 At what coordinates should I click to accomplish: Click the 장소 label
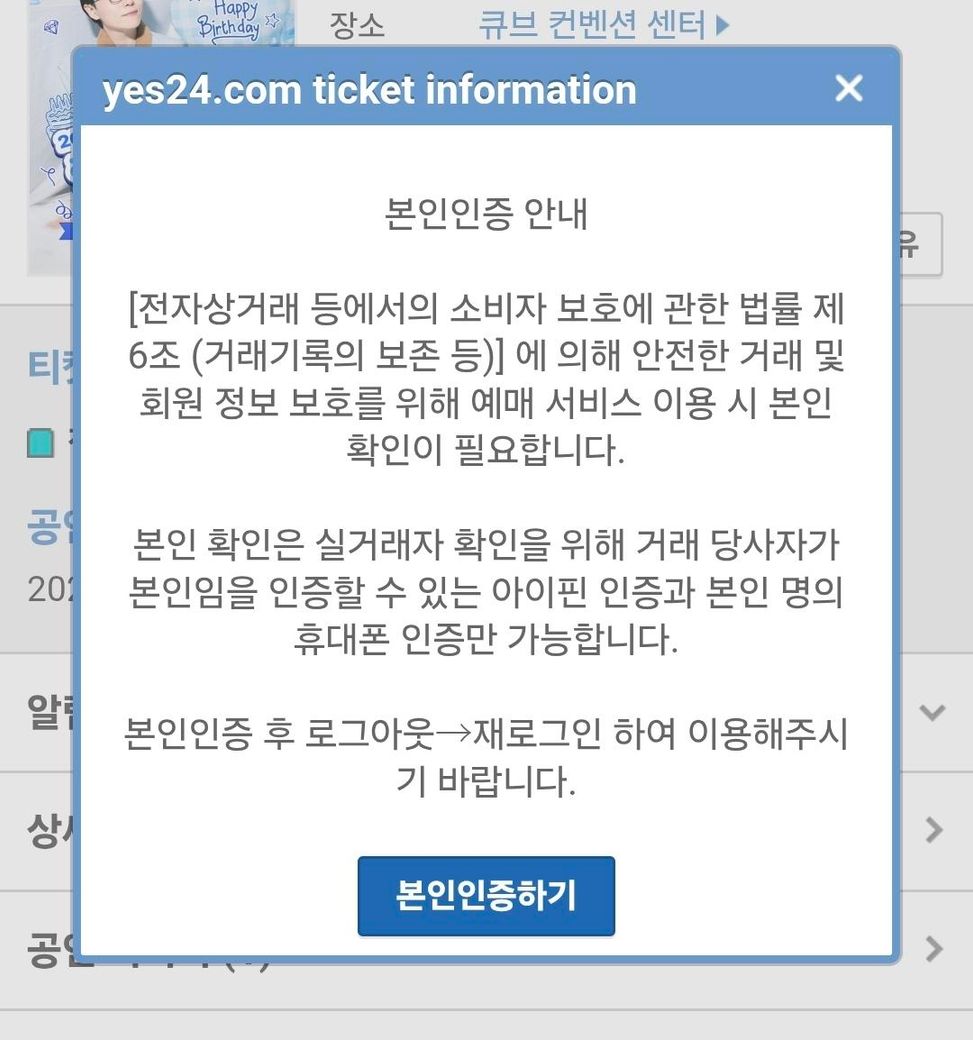(357, 26)
